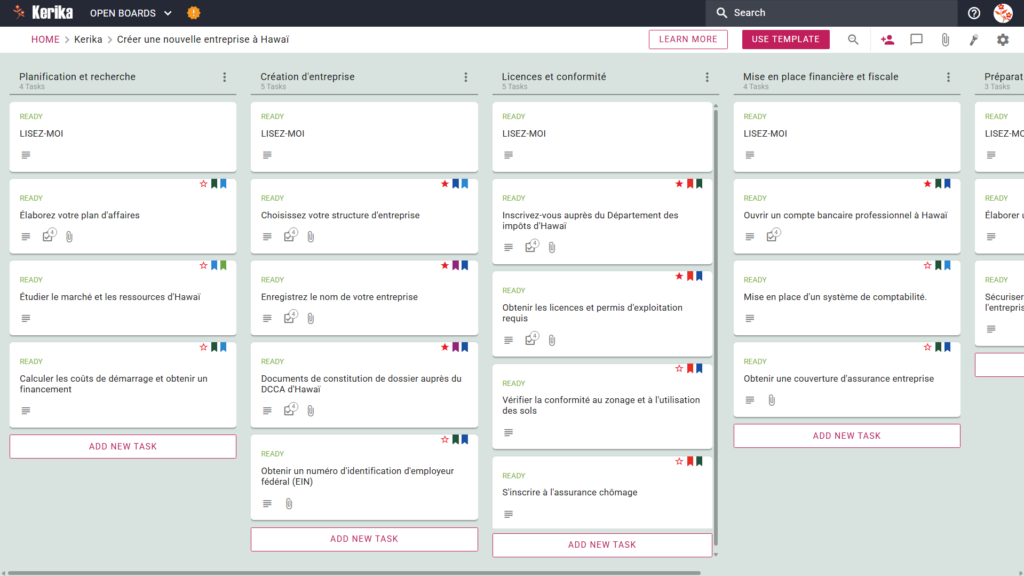Open card Obtenir les licences et permis
Viewport: 1024px width, 576px height.
pyautogui.click(x=602, y=314)
